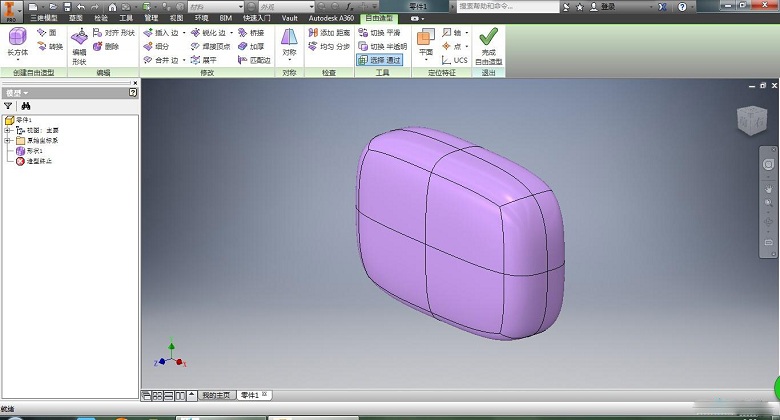Click the binoculars find icon in browser
The width and height of the screenshot is (780, 420).
pyautogui.click(x=26, y=105)
